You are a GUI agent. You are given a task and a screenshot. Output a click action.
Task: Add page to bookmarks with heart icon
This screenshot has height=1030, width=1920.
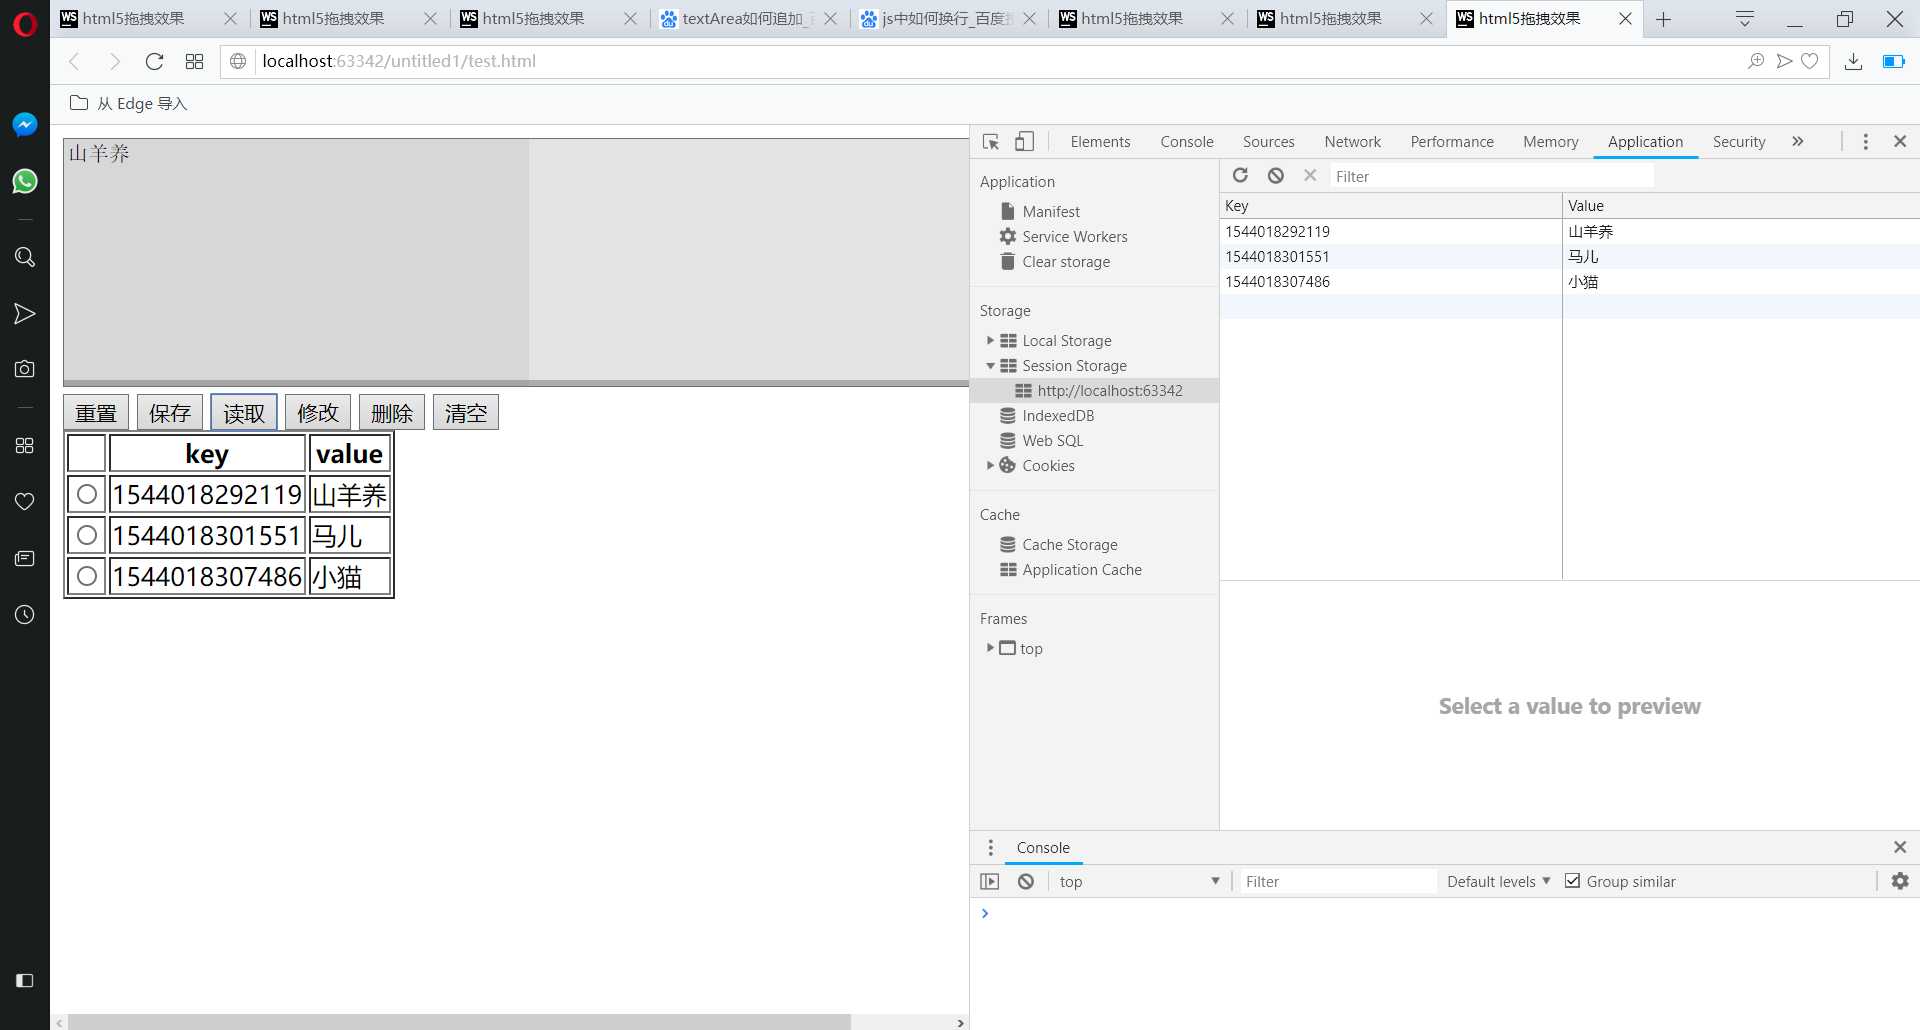1810,62
